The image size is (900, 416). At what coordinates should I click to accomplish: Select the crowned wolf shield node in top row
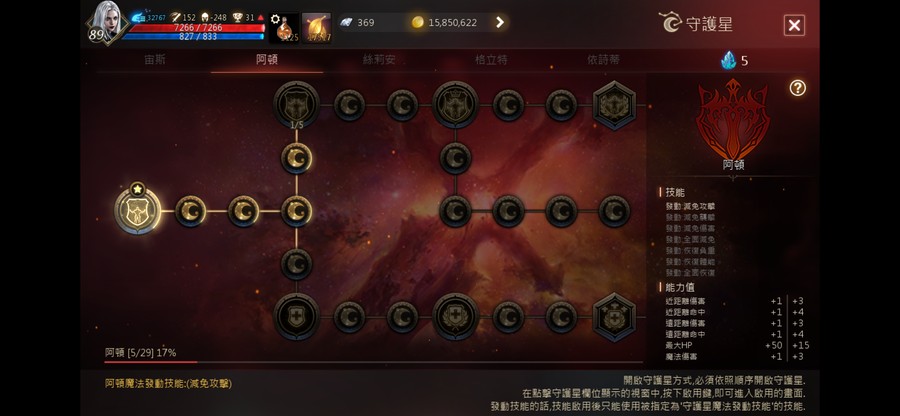(455, 104)
